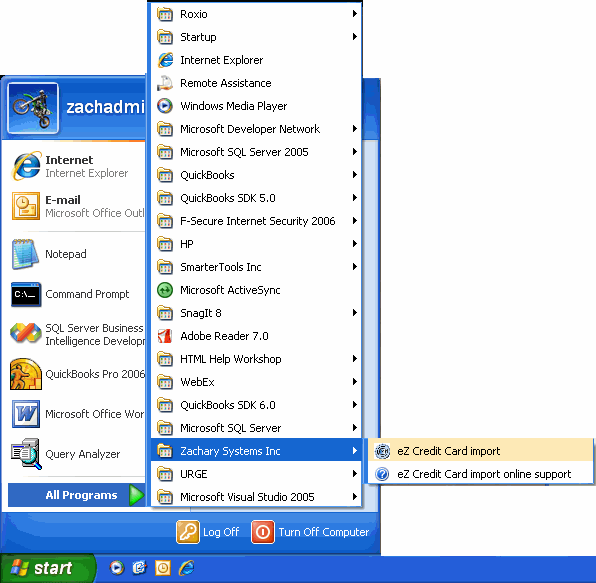Viewport: 596px width, 583px height.
Task: Click the Windows start button
Action: coord(47,568)
